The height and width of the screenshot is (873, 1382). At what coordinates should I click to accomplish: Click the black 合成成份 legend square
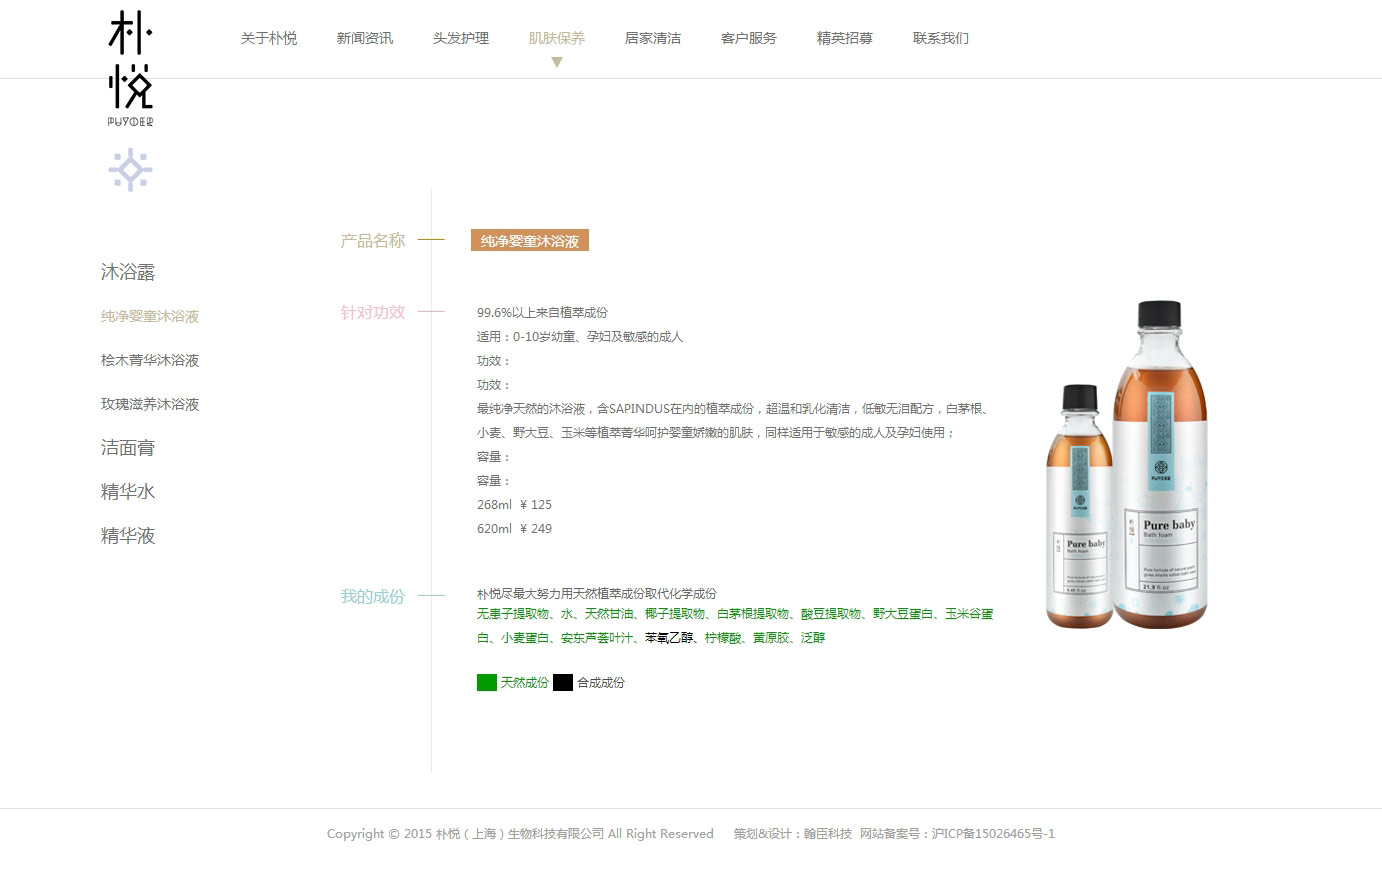[x=563, y=682]
